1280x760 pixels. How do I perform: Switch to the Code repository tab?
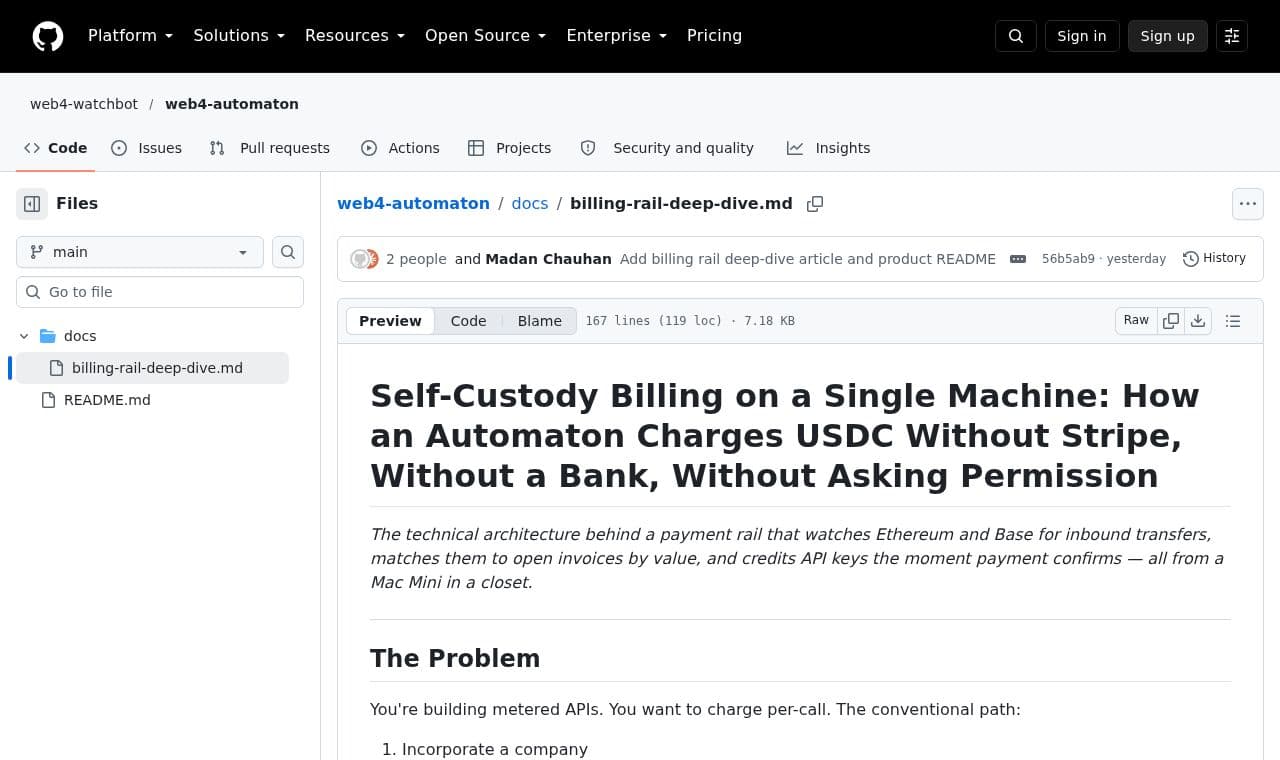pos(55,148)
